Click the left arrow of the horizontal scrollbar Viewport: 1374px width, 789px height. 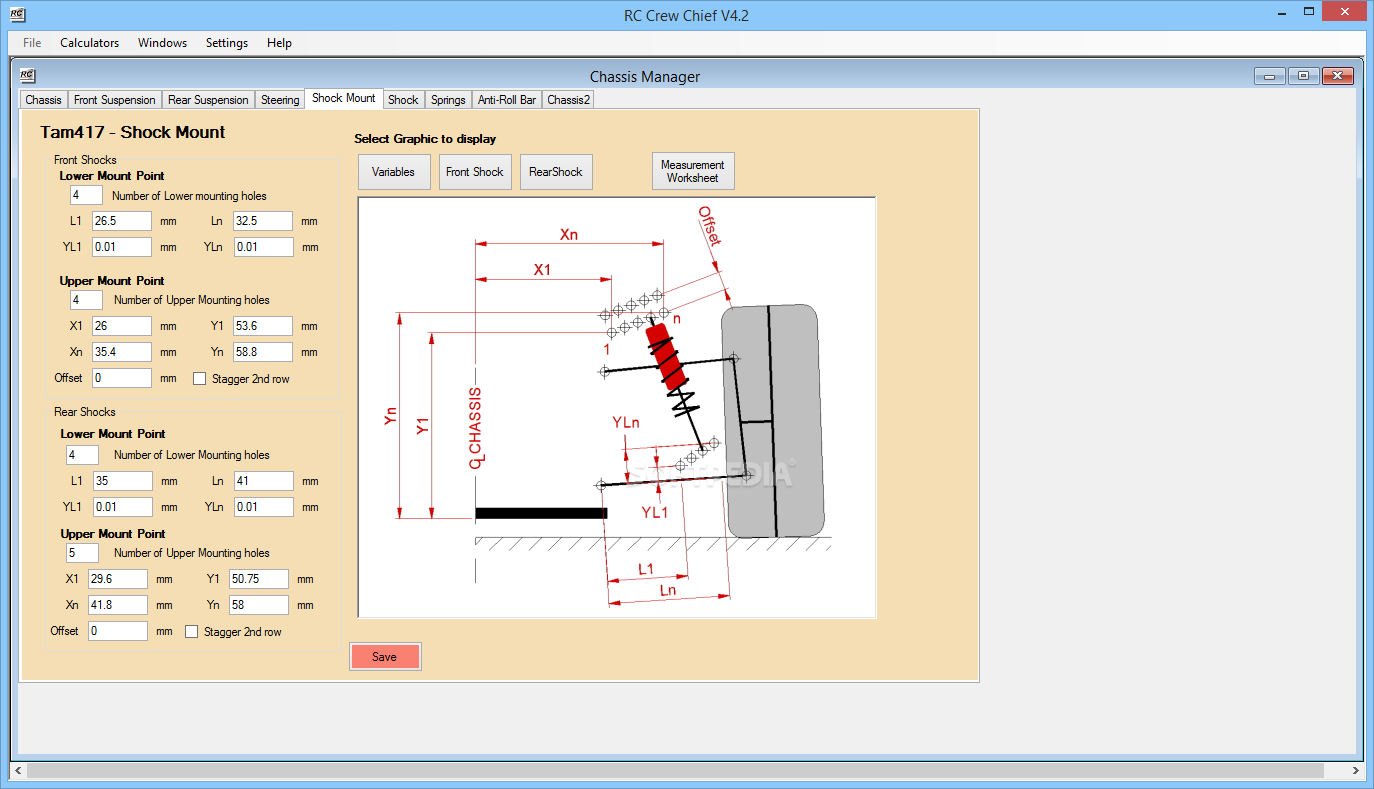click(17, 771)
